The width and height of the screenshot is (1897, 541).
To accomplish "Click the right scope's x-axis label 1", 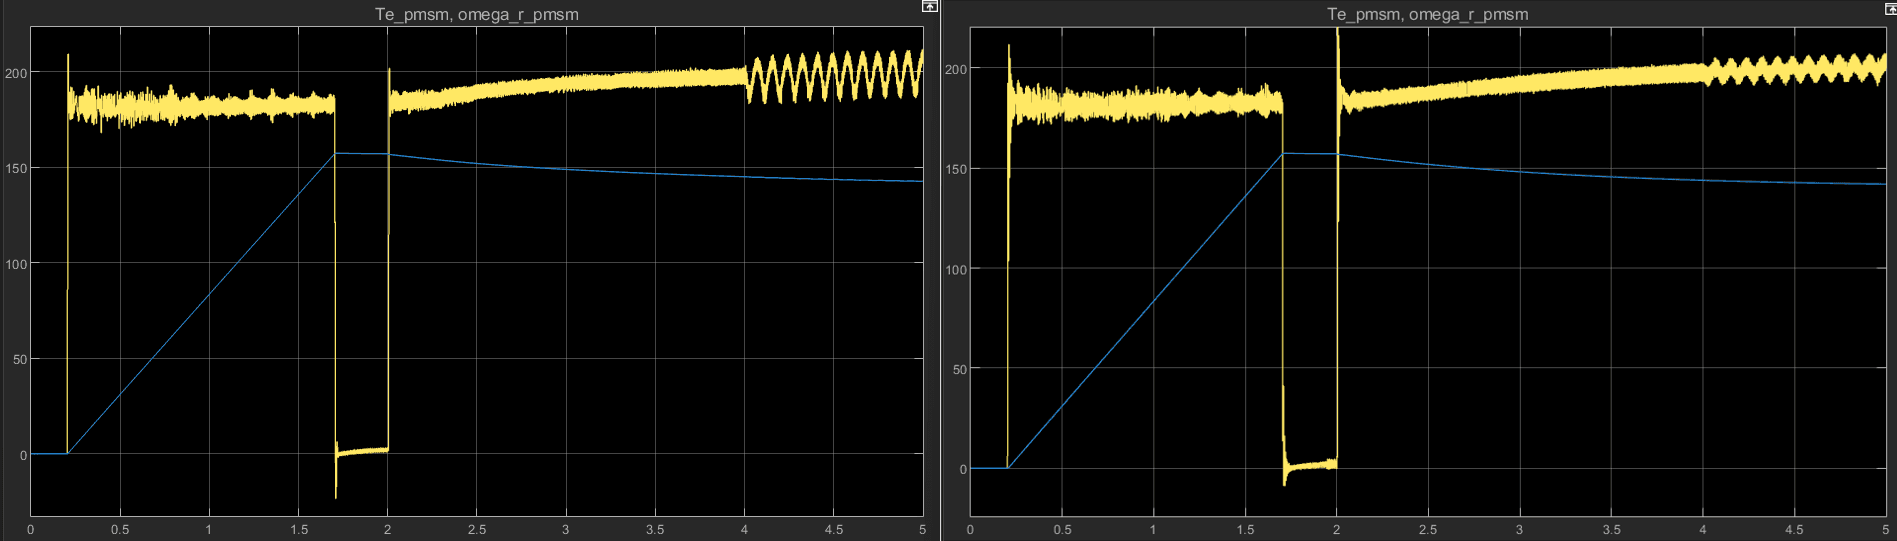I will [x=1153, y=529].
